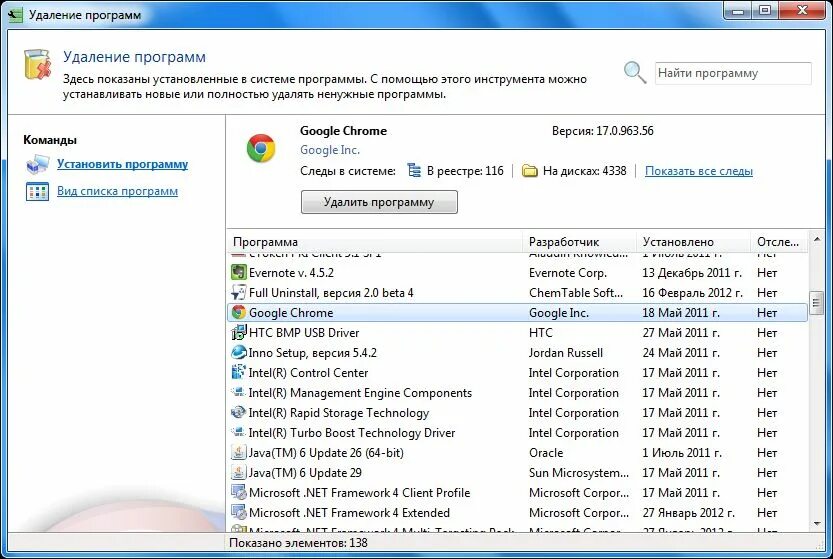Click the disk traces folder icon
The width and height of the screenshot is (833, 559).
tap(530, 171)
